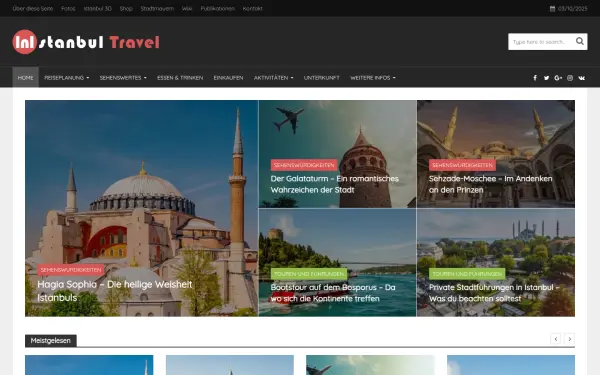Expand the Aktivitäten menu
The width and height of the screenshot is (600, 375).
pyautogui.click(x=273, y=78)
